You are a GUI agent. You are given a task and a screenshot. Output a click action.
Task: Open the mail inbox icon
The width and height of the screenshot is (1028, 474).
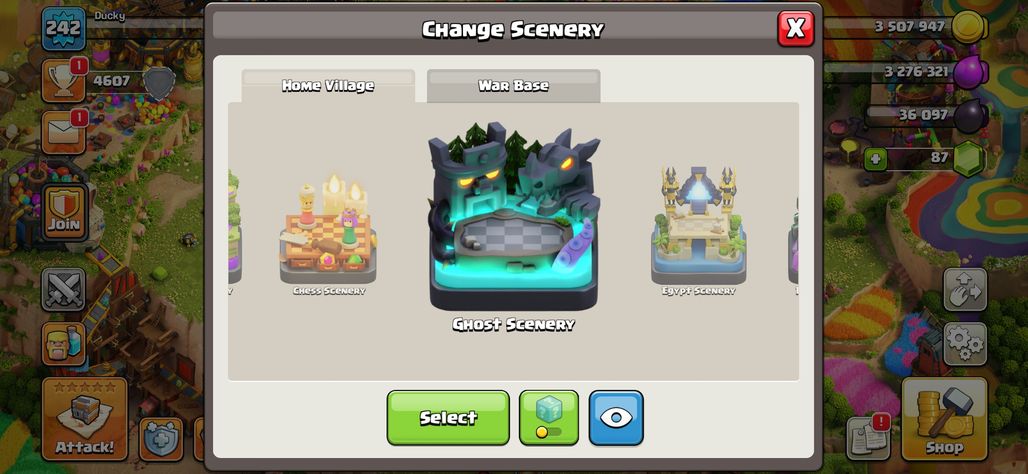[x=64, y=132]
